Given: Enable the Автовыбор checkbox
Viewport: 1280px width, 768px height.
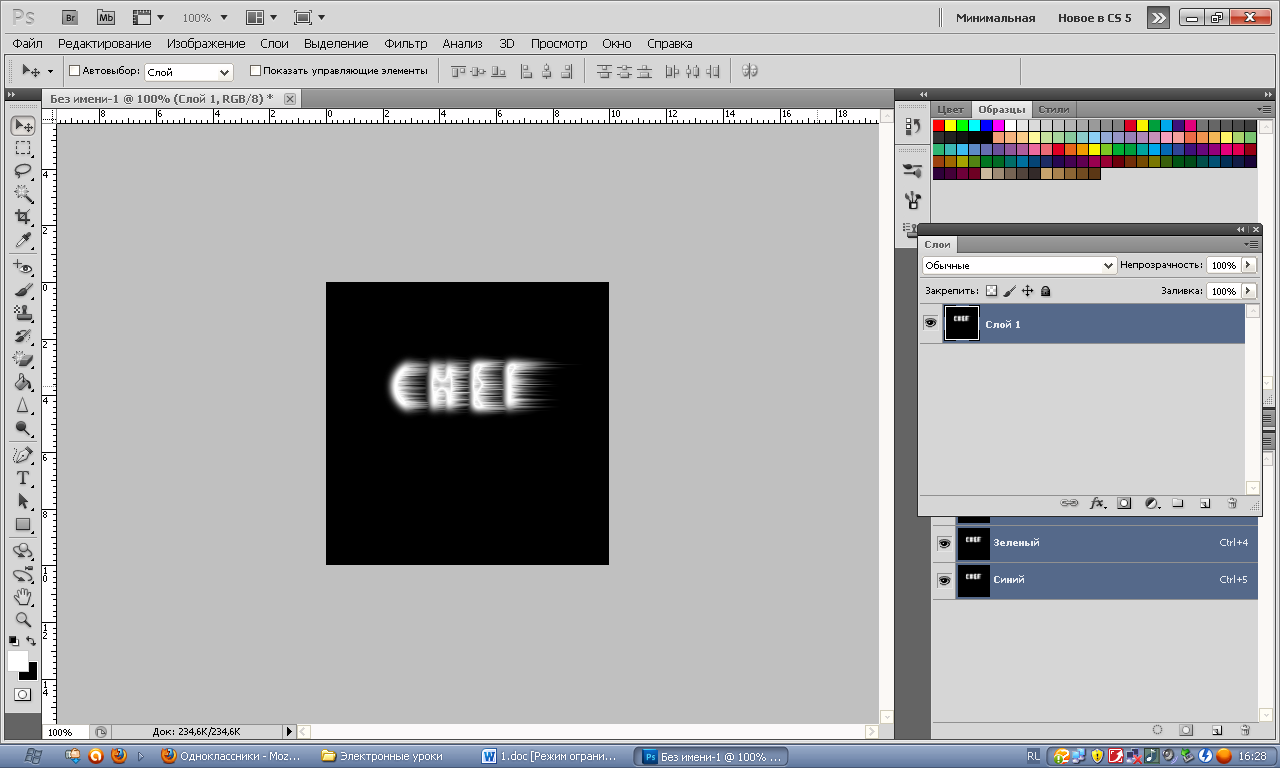Looking at the screenshot, I should click(74, 71).
